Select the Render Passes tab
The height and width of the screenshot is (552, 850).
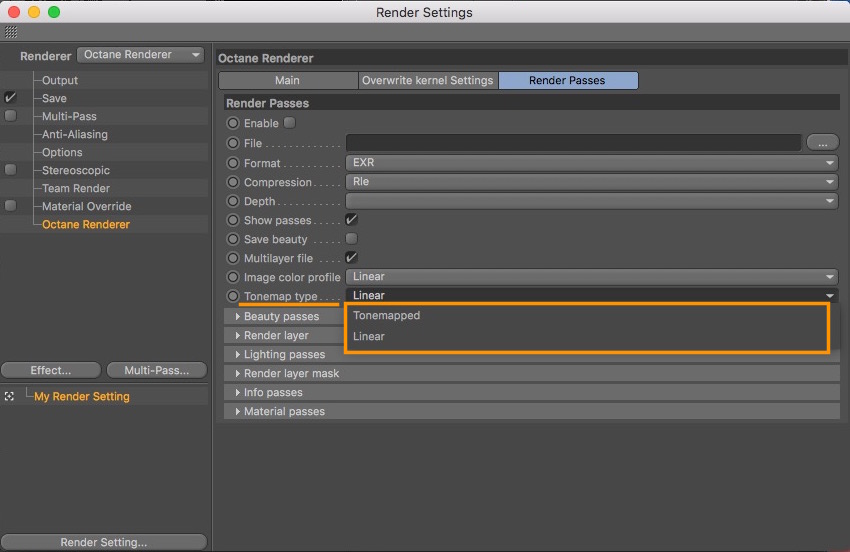(x=568, y=80)
